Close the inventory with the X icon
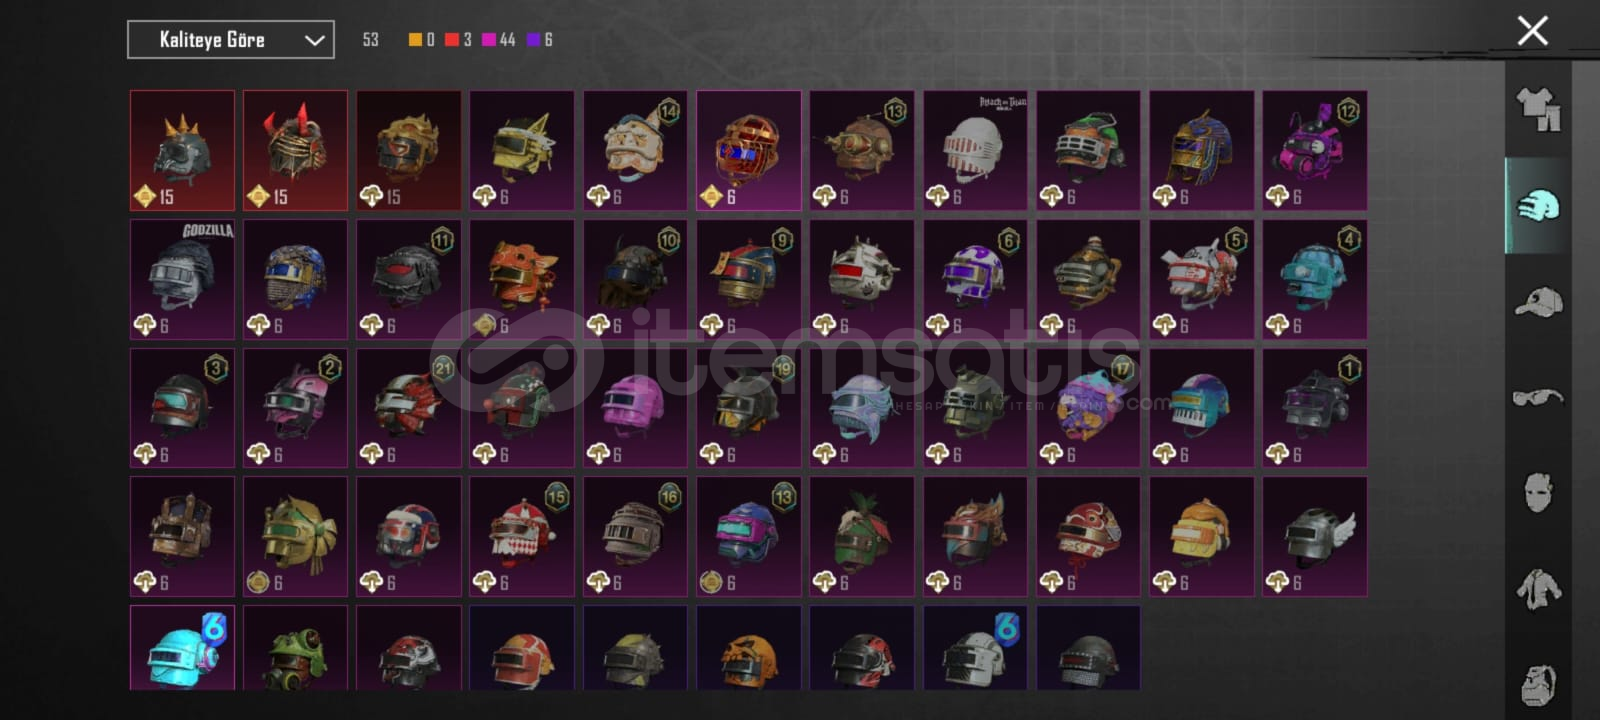Image resolution: width=1600 pixels, height=720 pixels. pyautogui.click(x=1532, y=30)
